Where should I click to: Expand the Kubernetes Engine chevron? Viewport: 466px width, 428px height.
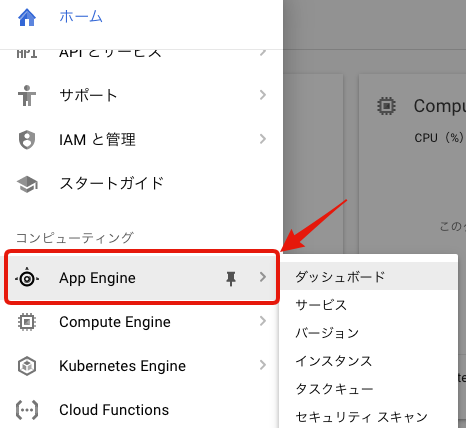coord(263,365)
